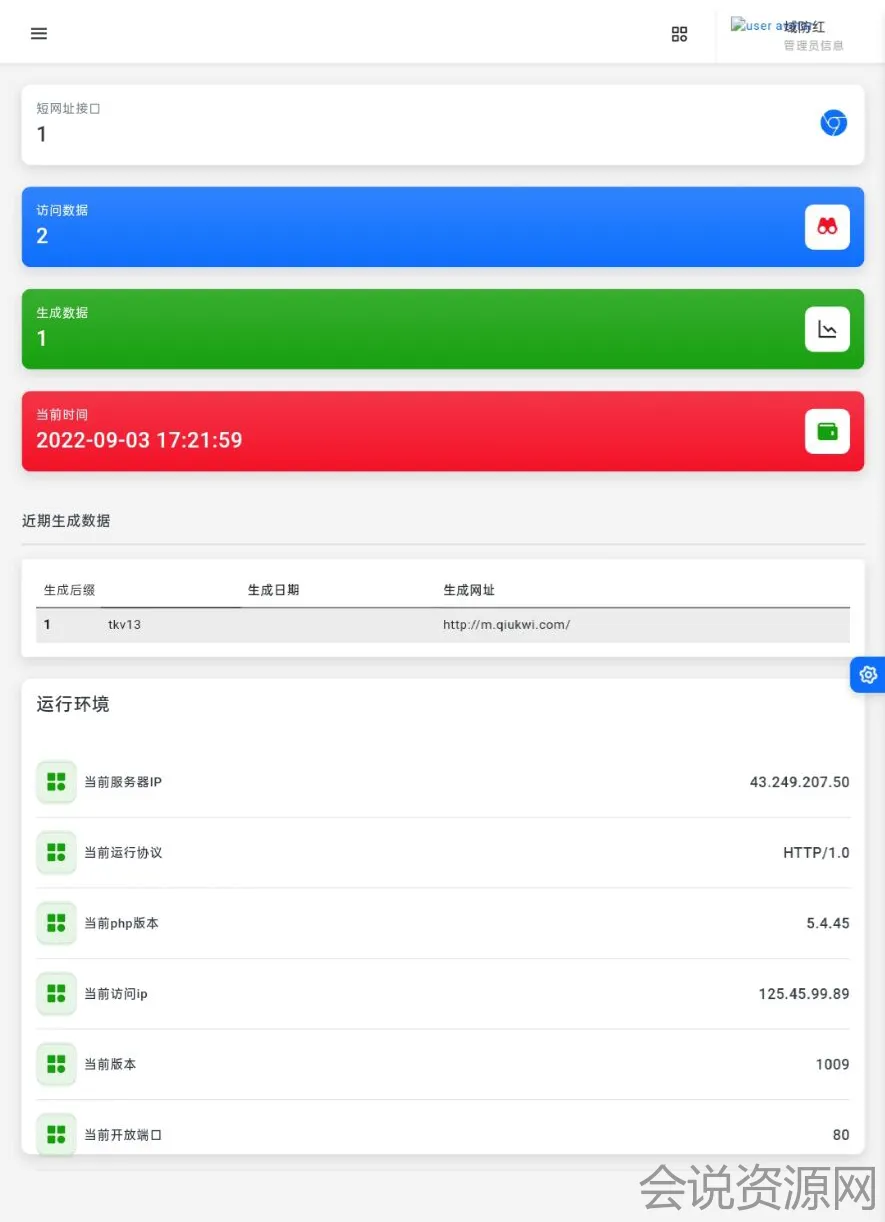Click the binoculars icon on 访问数据 card
The height and width of the screenshot is (1222, 885).
(x=827, y=227)
